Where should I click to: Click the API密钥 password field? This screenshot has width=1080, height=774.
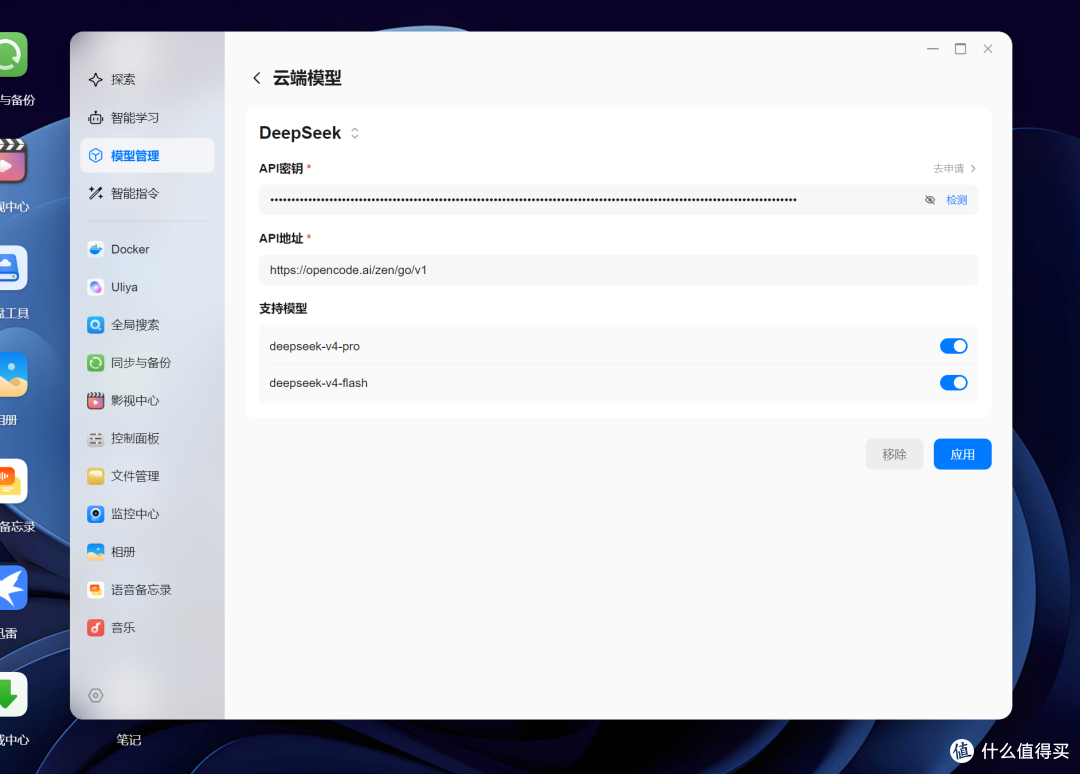coord(619,200)
